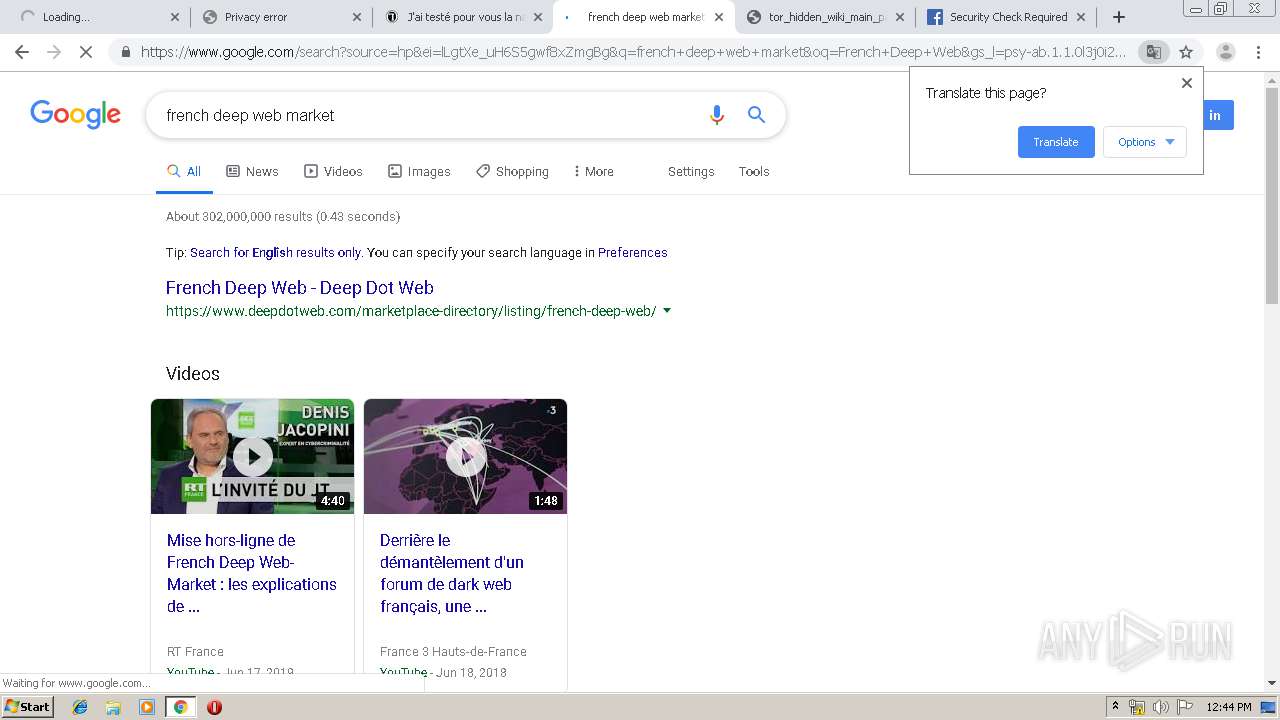Stop loading the page with the X button
Viewport: 1280px width, 720px height.
click(86, 52)
